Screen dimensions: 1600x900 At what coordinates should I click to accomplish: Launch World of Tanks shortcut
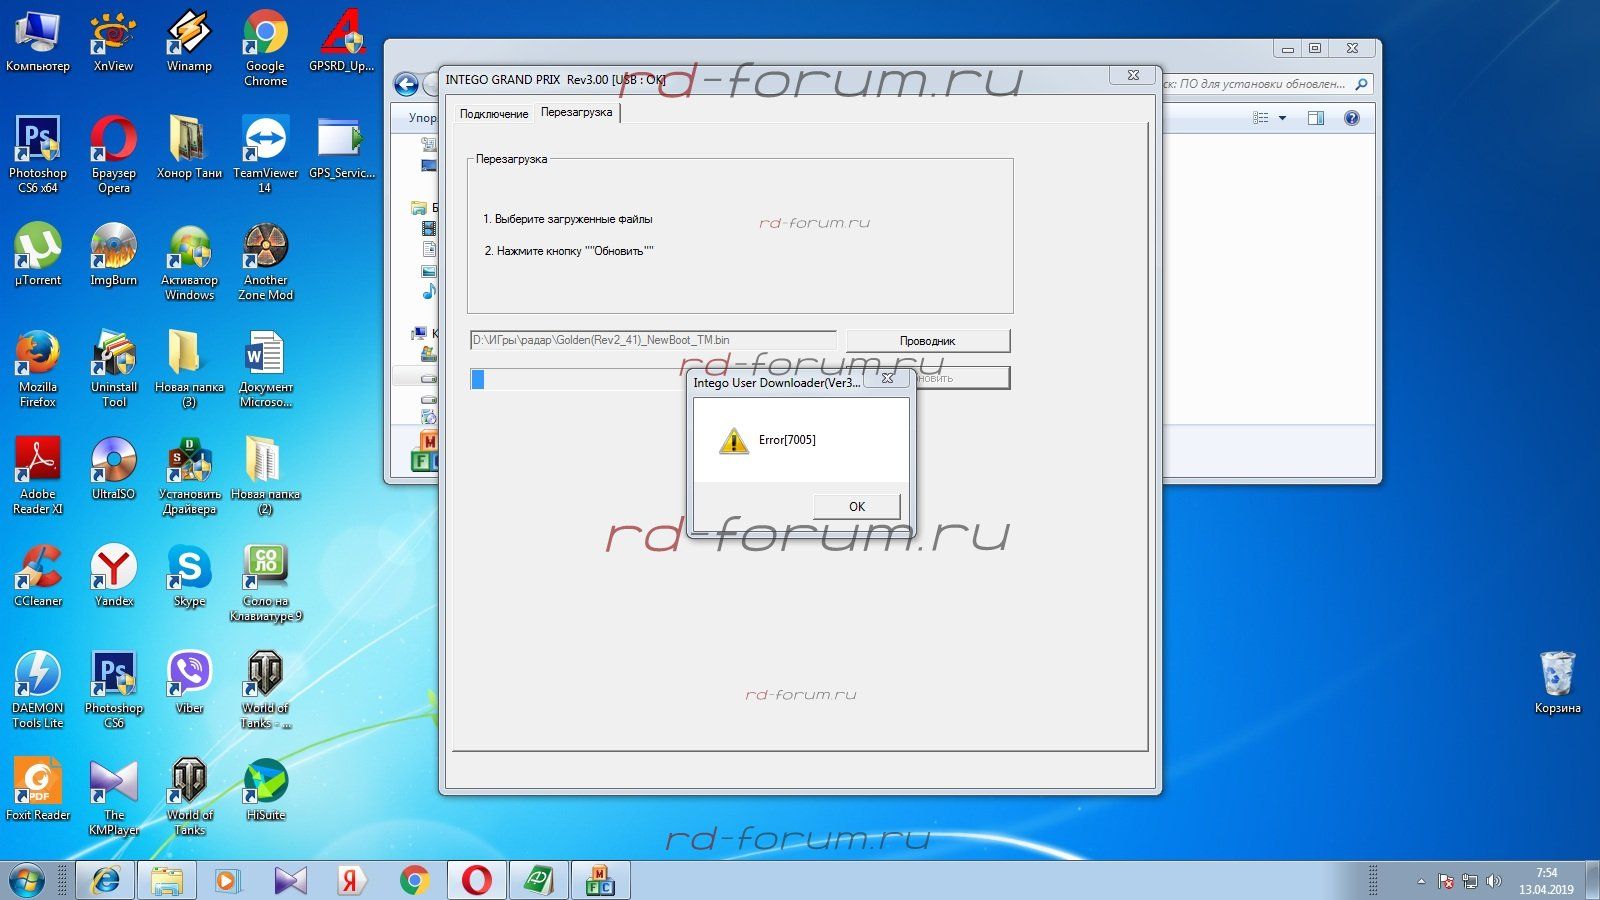click(189, 797)
